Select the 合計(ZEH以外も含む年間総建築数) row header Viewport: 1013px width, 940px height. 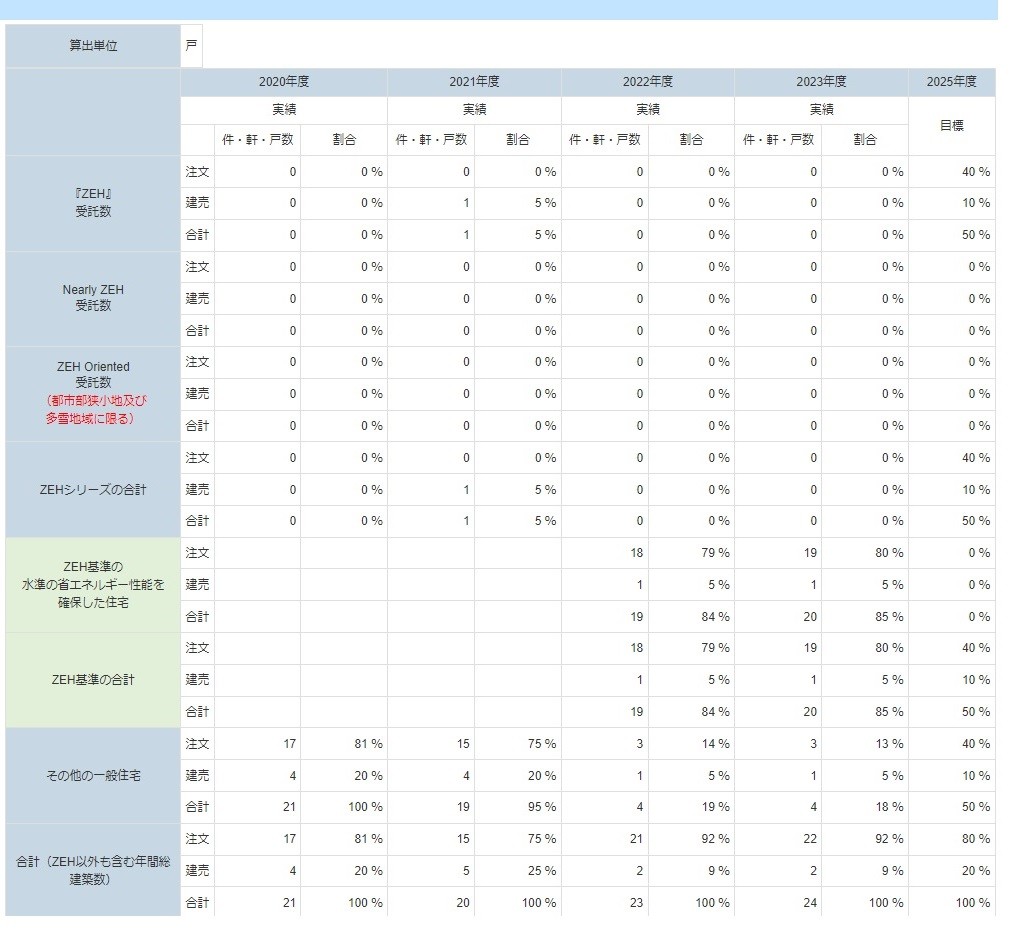93,871
